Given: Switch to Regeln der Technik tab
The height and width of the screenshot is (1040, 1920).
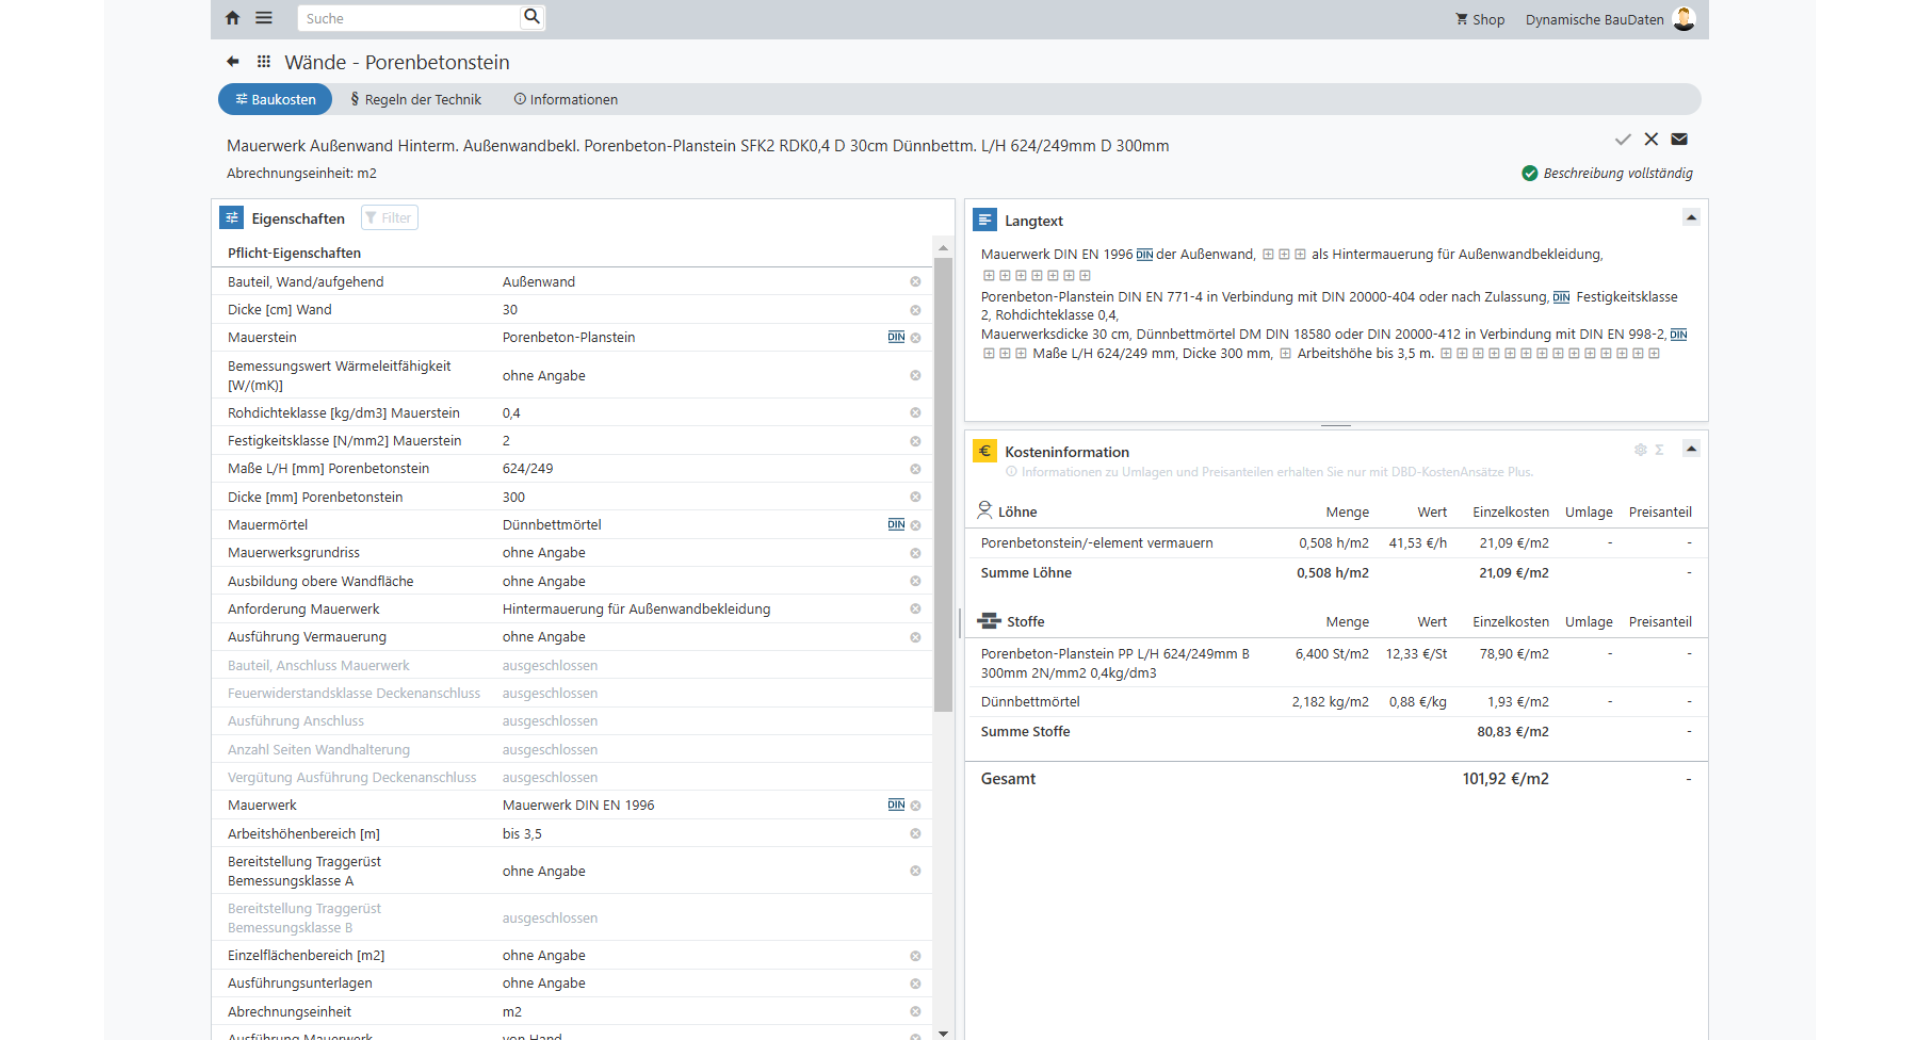Looking at the screenshot, I should (x=416, y=100).
